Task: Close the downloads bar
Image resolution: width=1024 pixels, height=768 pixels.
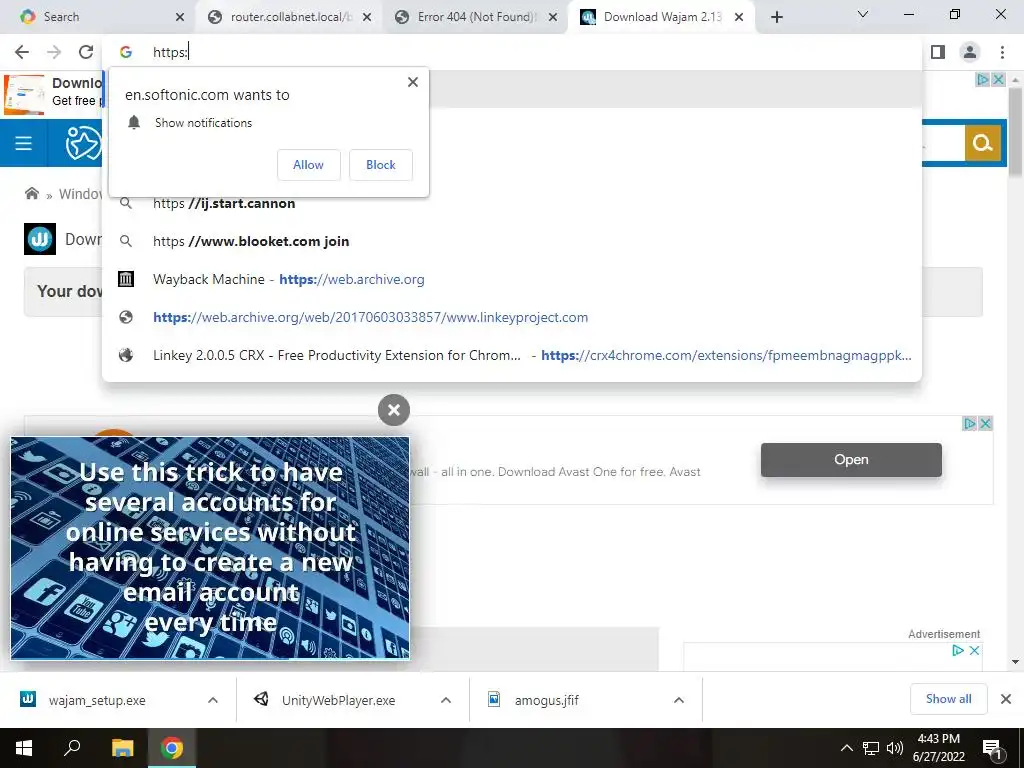Action: coord(1006,699)
